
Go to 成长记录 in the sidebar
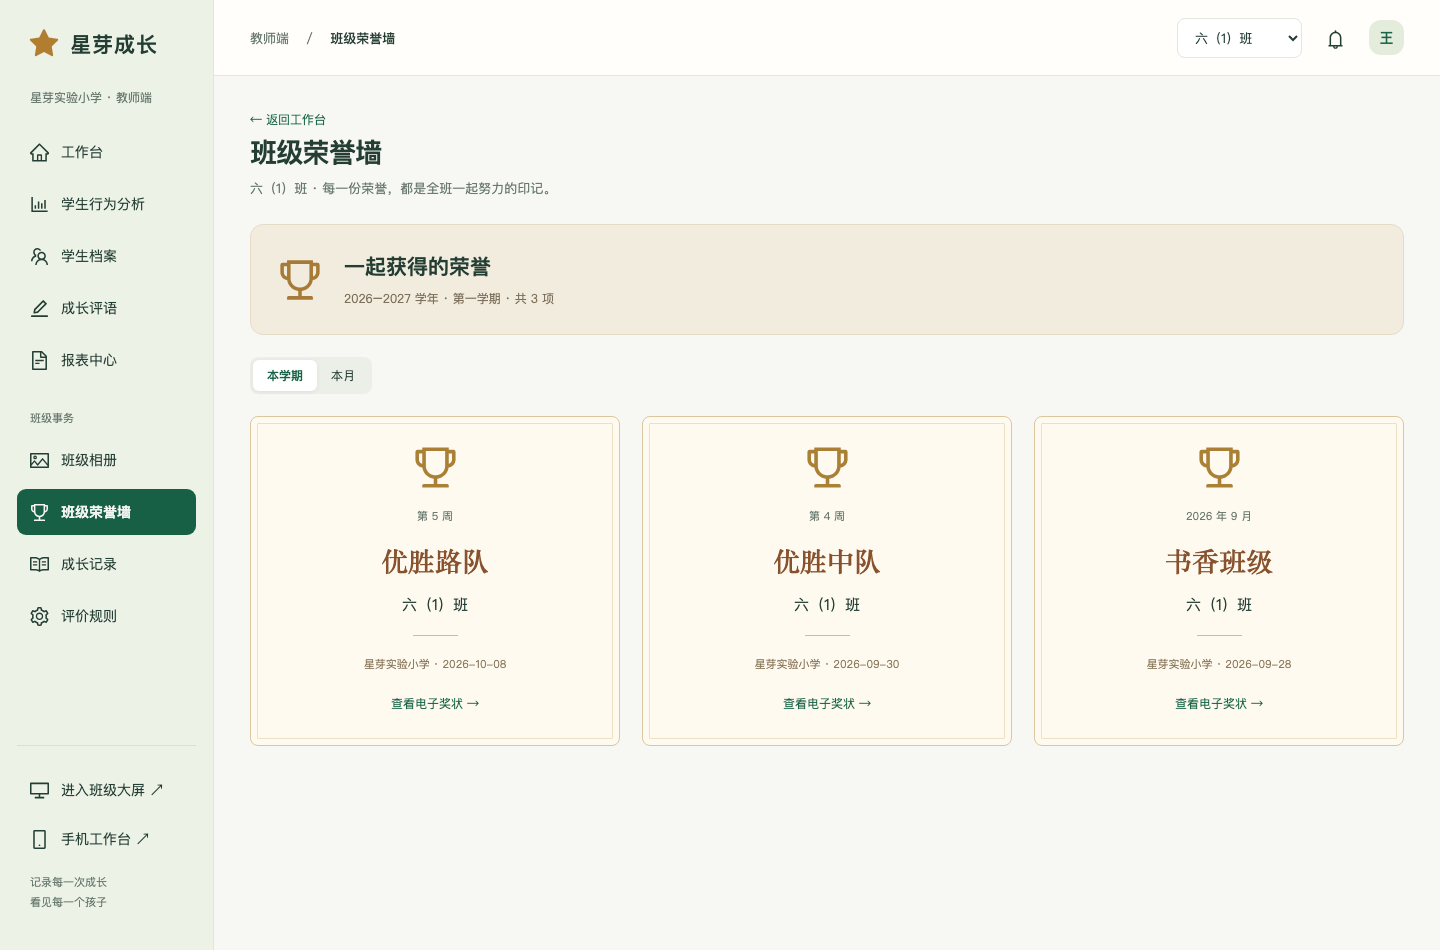(x=106, y=564)
